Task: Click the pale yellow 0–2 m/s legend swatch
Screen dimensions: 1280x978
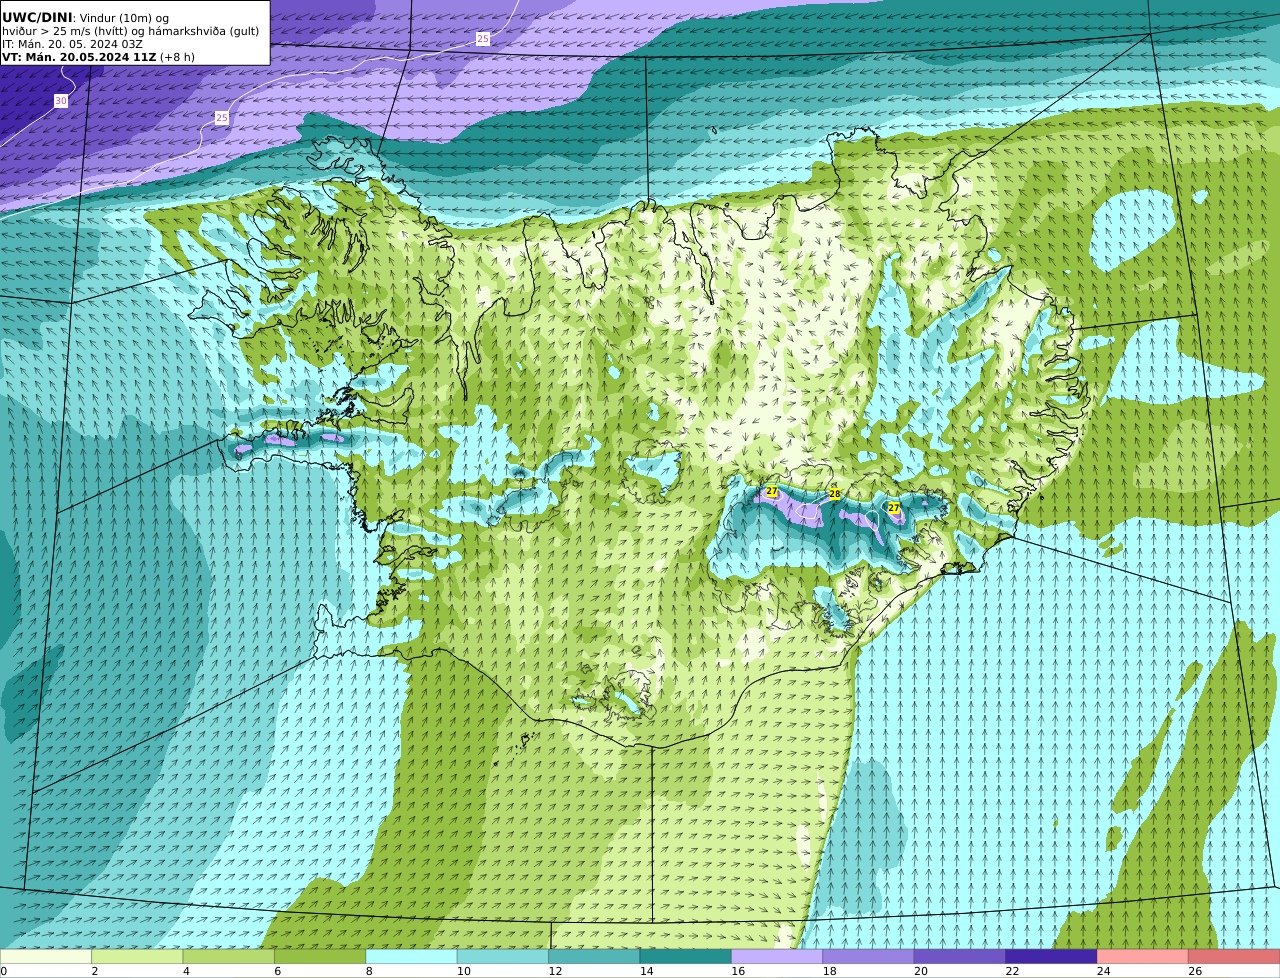Action: [x=46, y=957]
